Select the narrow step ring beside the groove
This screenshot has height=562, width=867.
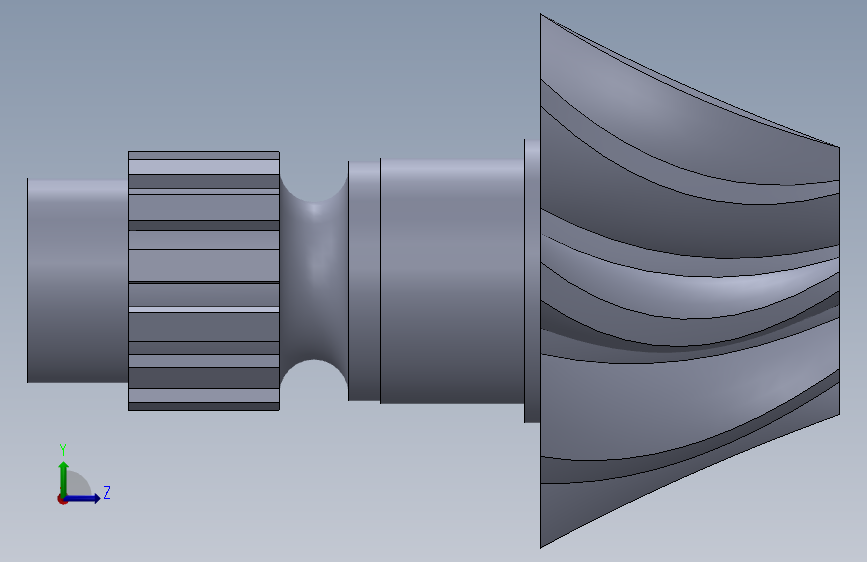point(364,281)
